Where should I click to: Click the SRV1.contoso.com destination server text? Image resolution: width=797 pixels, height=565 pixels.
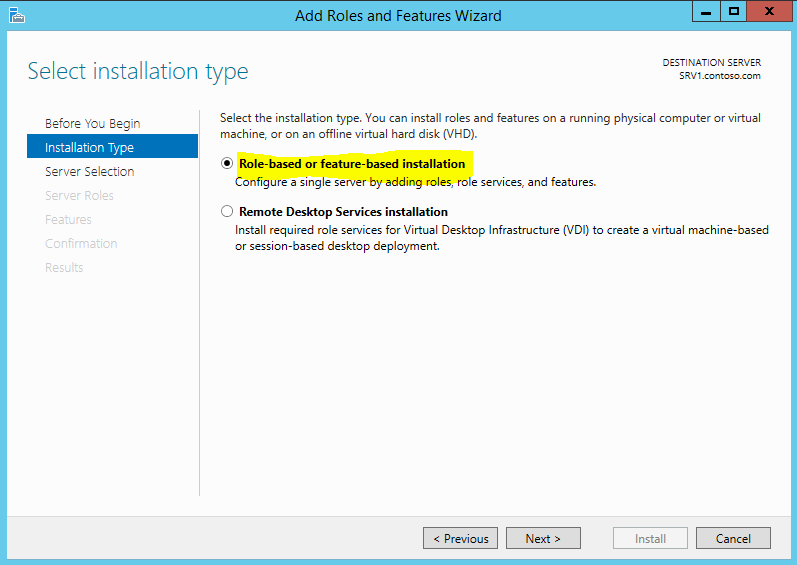point(720,76)
